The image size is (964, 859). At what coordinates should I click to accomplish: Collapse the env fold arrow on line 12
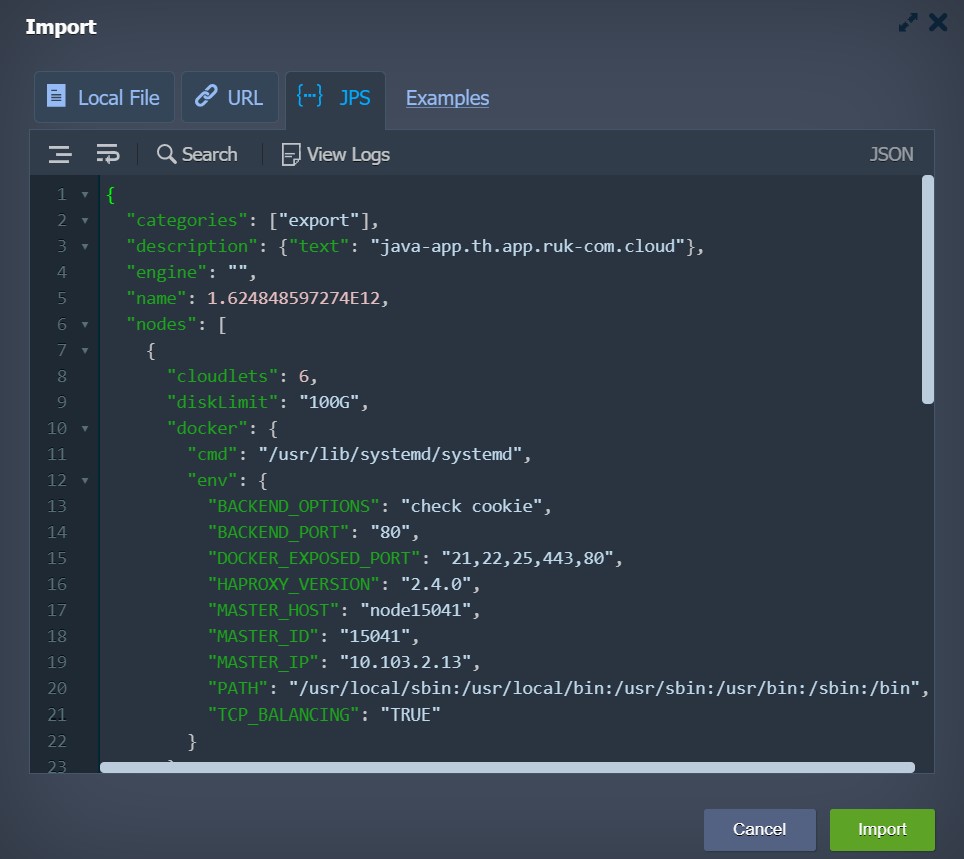85,480
